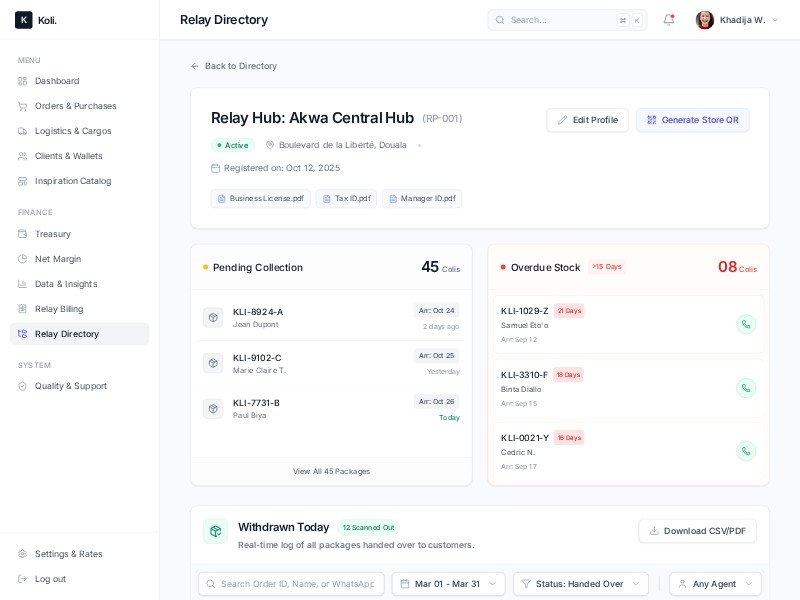Expand the Khadija W. user menu
The width and height of the screenshot is (800, 600).
[737, 20]
